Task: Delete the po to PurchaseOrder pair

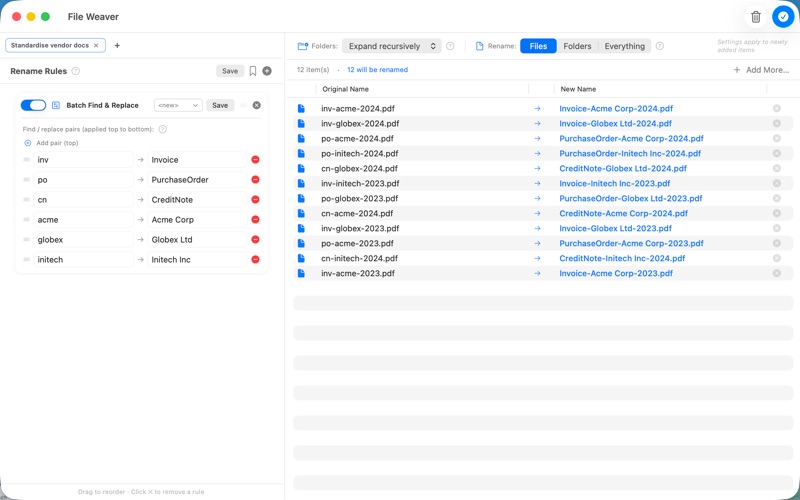Action: [256, 180]
